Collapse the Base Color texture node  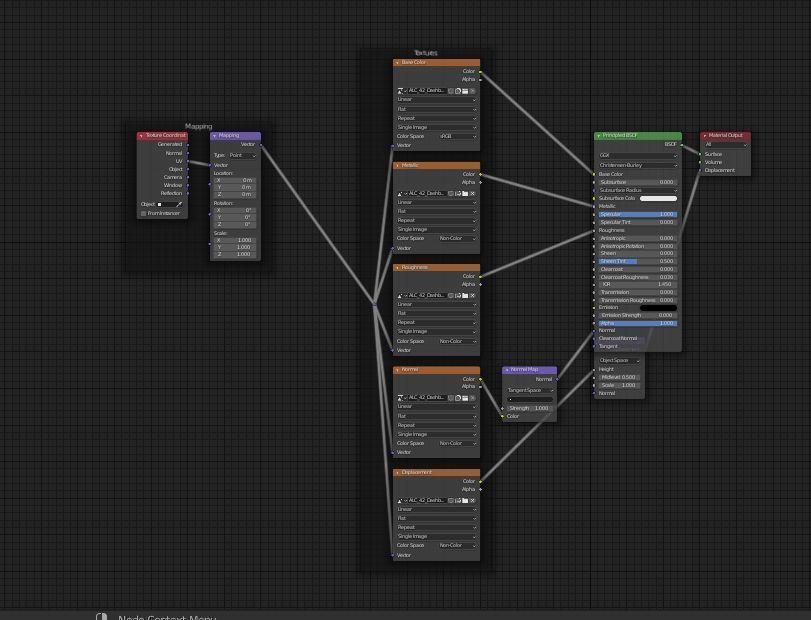coord(397,63)
